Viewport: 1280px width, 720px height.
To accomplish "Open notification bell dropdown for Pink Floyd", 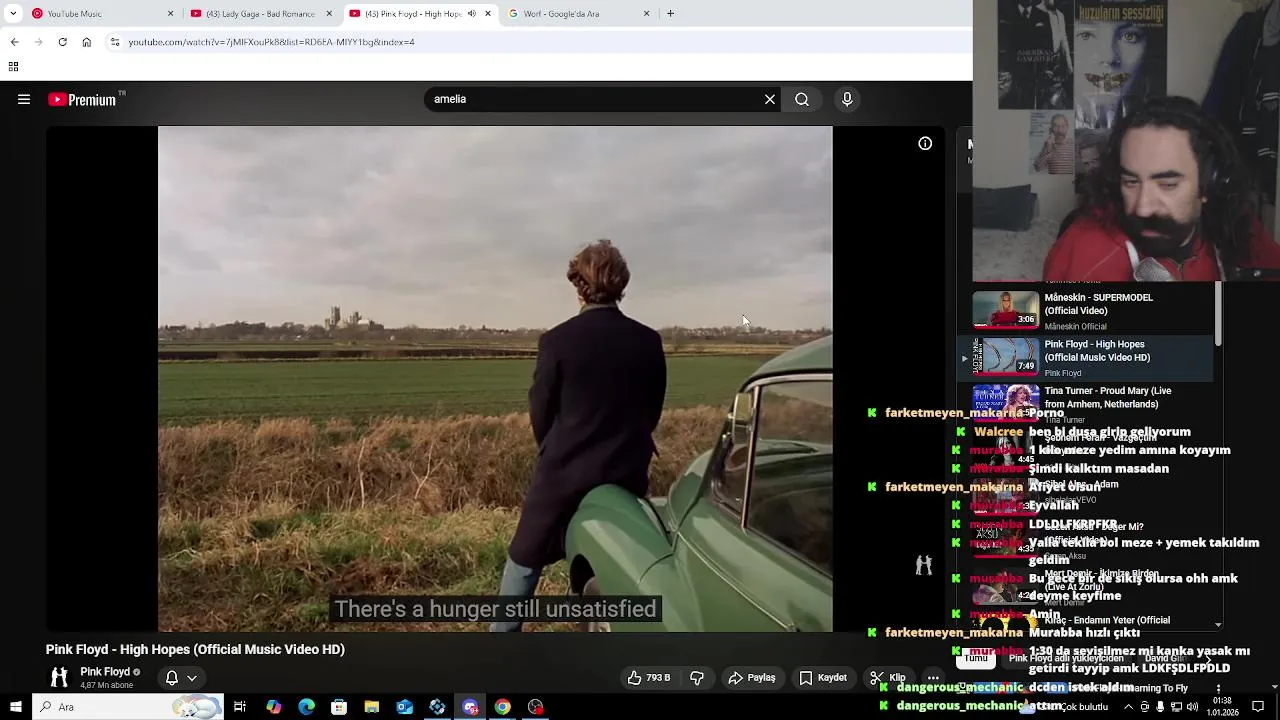I will [181, 678].
